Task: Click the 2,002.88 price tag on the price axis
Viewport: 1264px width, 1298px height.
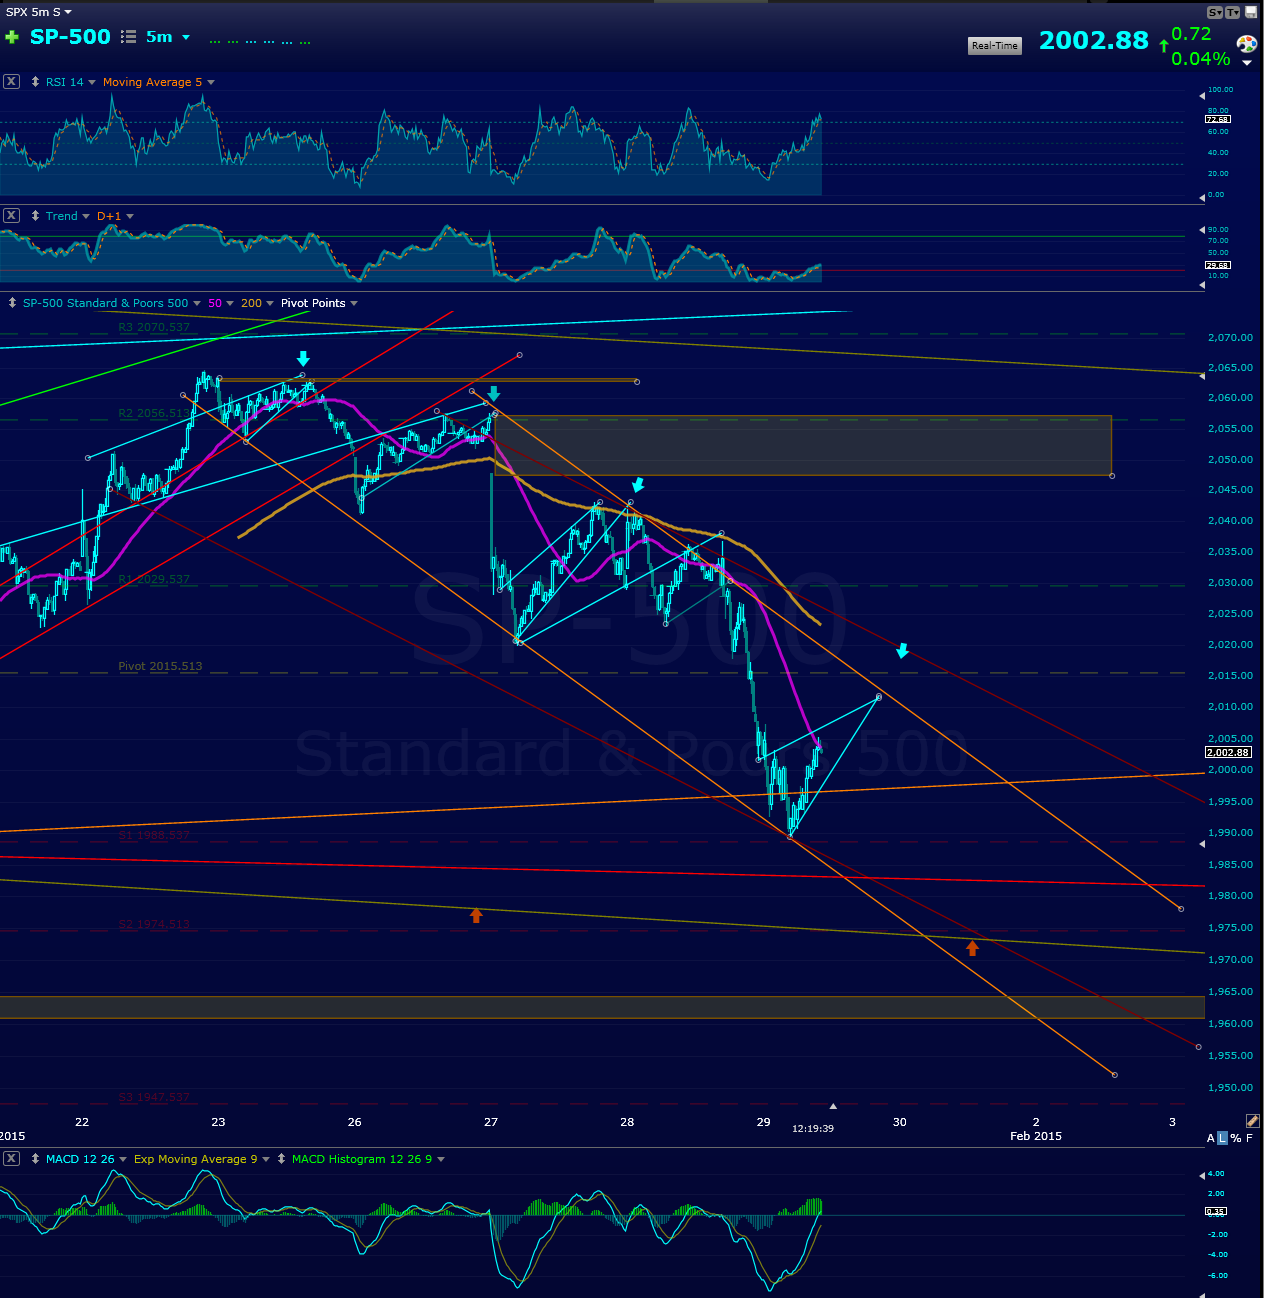Action: coord(1228,752)
